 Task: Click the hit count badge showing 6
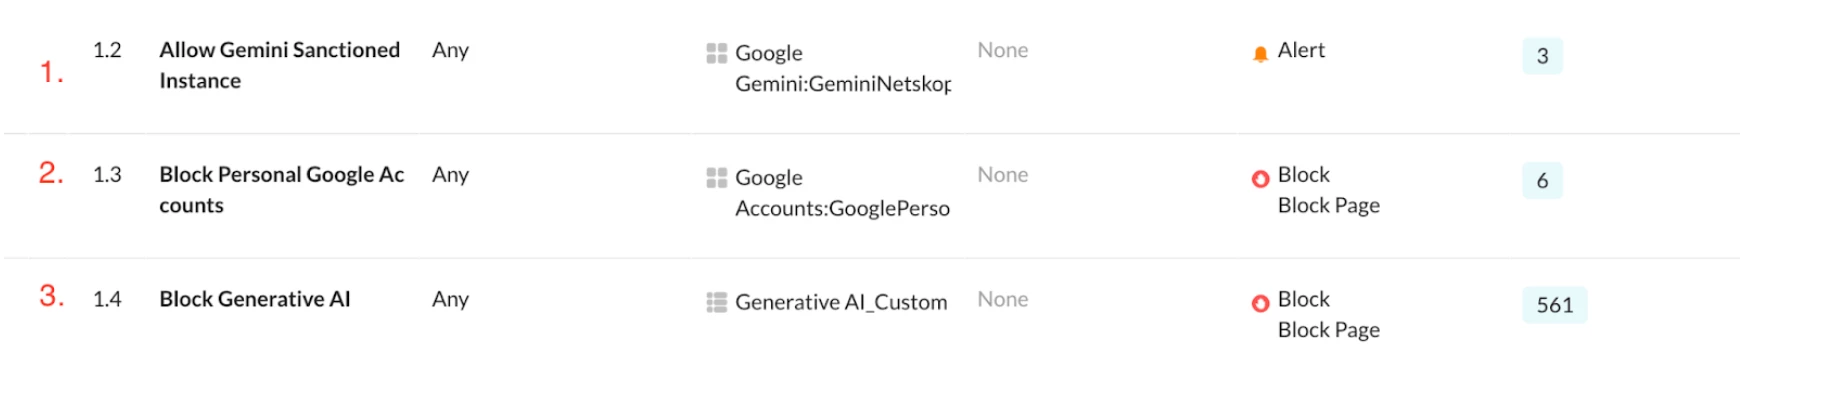click(1542, 181)
